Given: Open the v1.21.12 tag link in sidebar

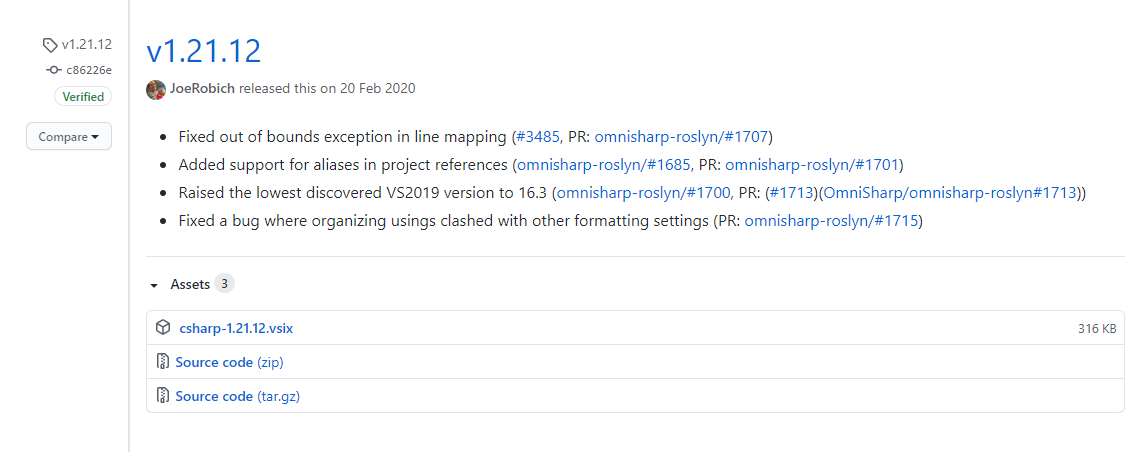Looking at the screenshot, I should pos(86,45).
